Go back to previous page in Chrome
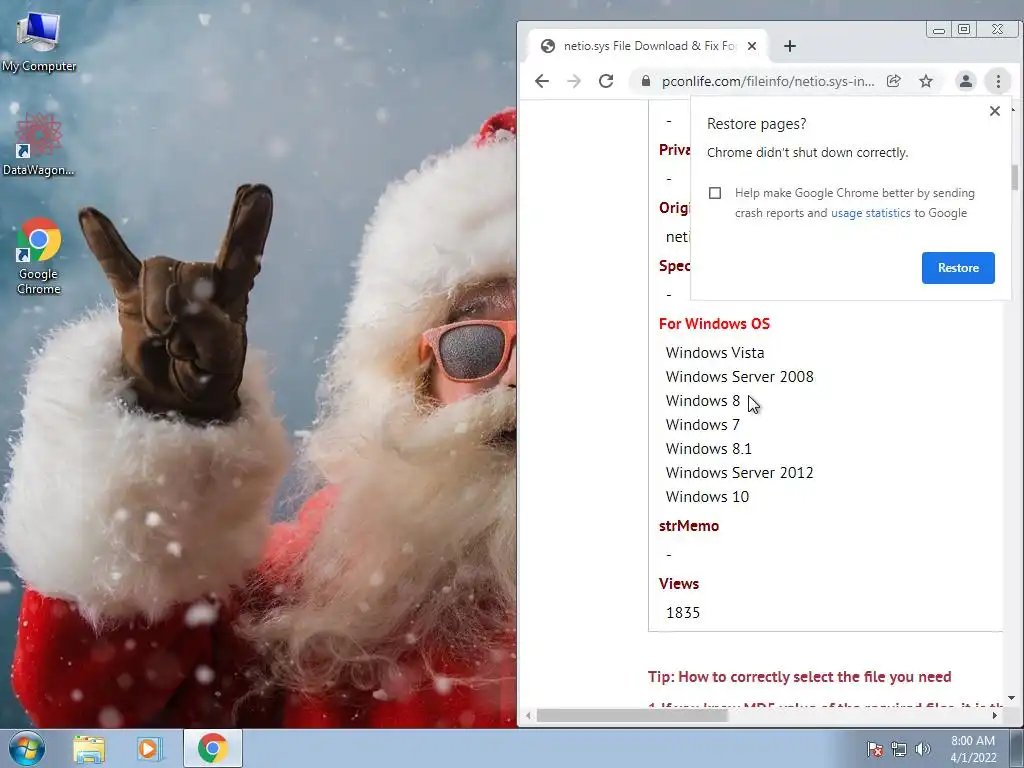Image resolution: width=1024 pixels, height=768 pixels. [542, 81]
